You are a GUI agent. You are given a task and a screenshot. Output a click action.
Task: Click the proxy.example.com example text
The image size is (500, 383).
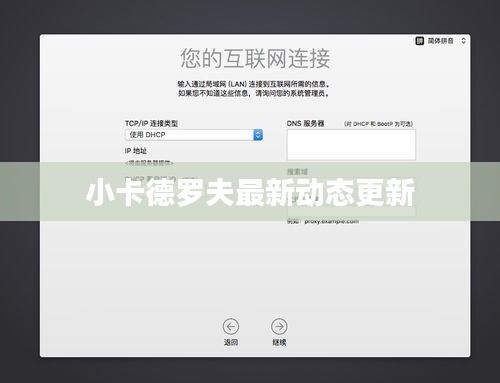pos(332,221)
